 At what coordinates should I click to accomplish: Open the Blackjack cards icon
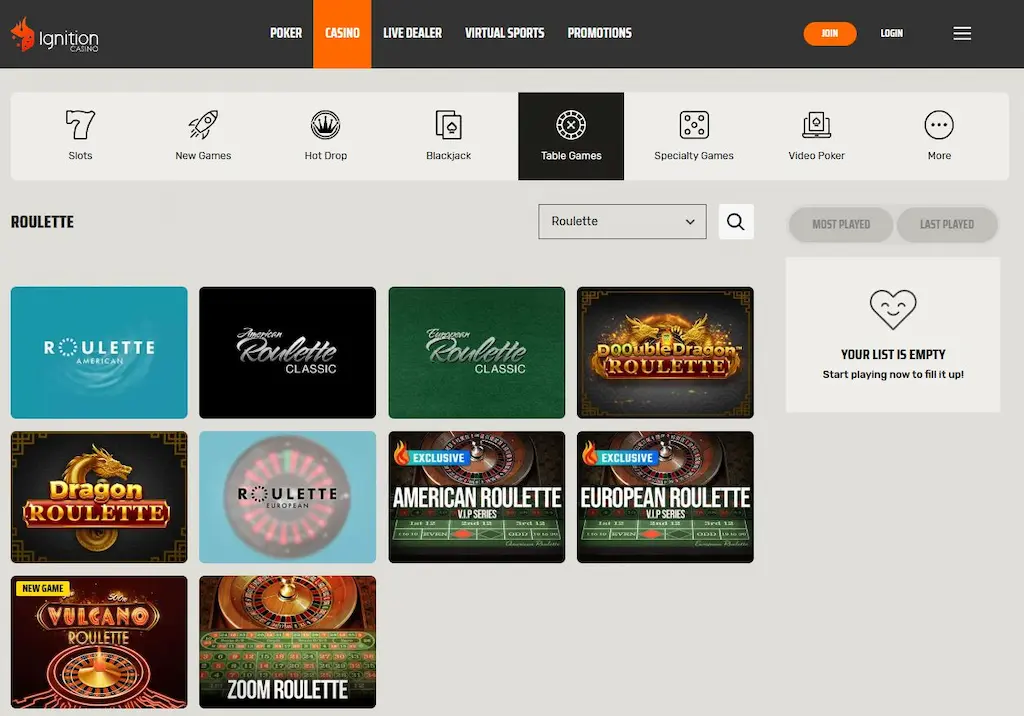point(448,125)
